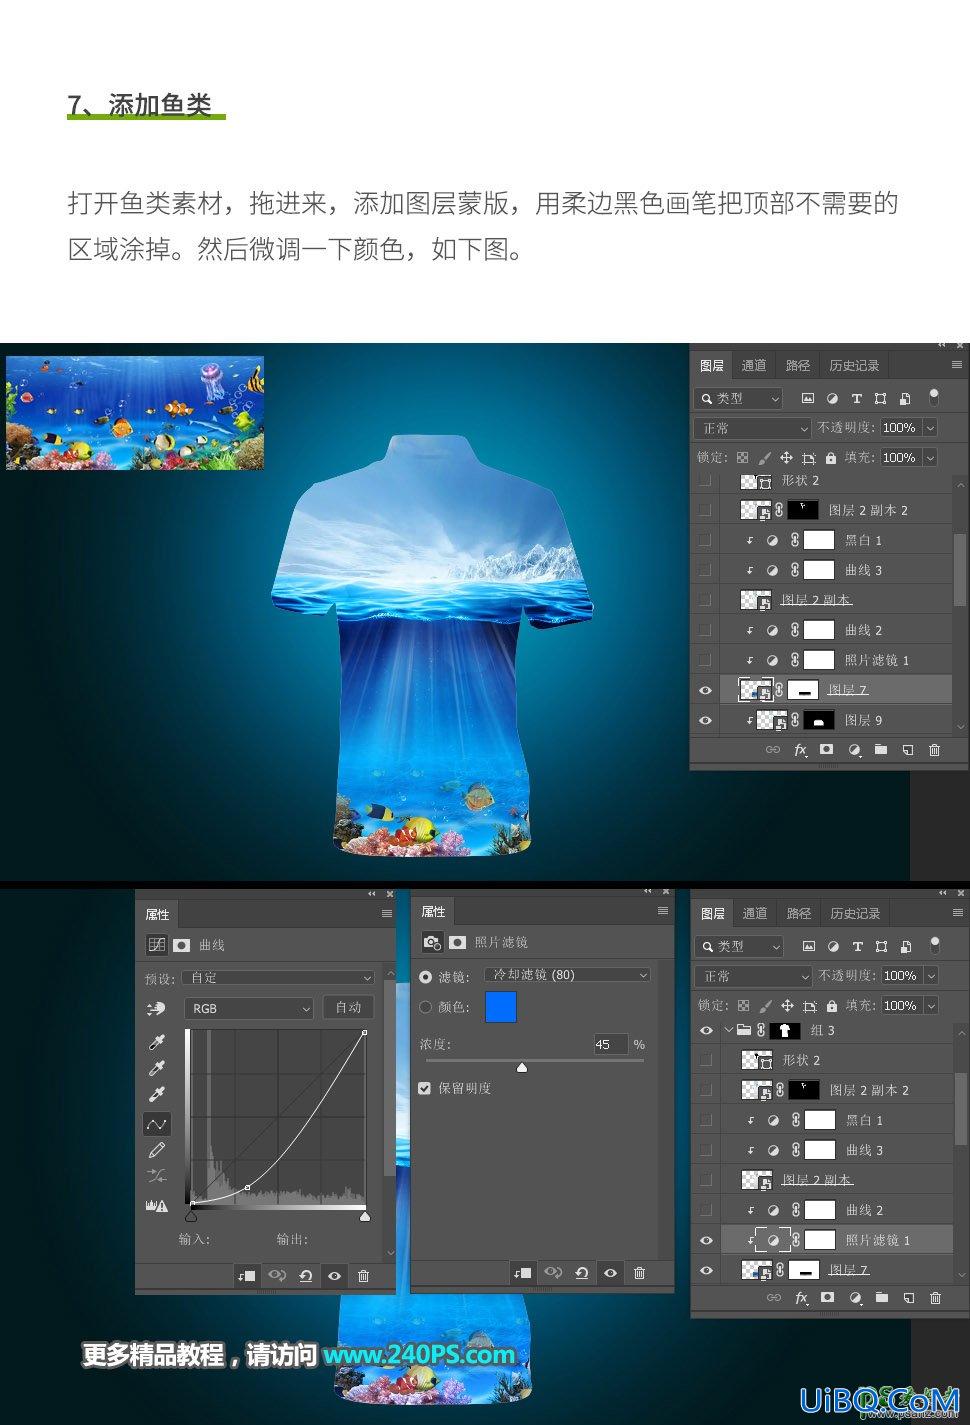The width and height of the screenshot is (970, 1425).
Task: Open the 曲线 properties panel menu
Action: [x=387, y=913]
